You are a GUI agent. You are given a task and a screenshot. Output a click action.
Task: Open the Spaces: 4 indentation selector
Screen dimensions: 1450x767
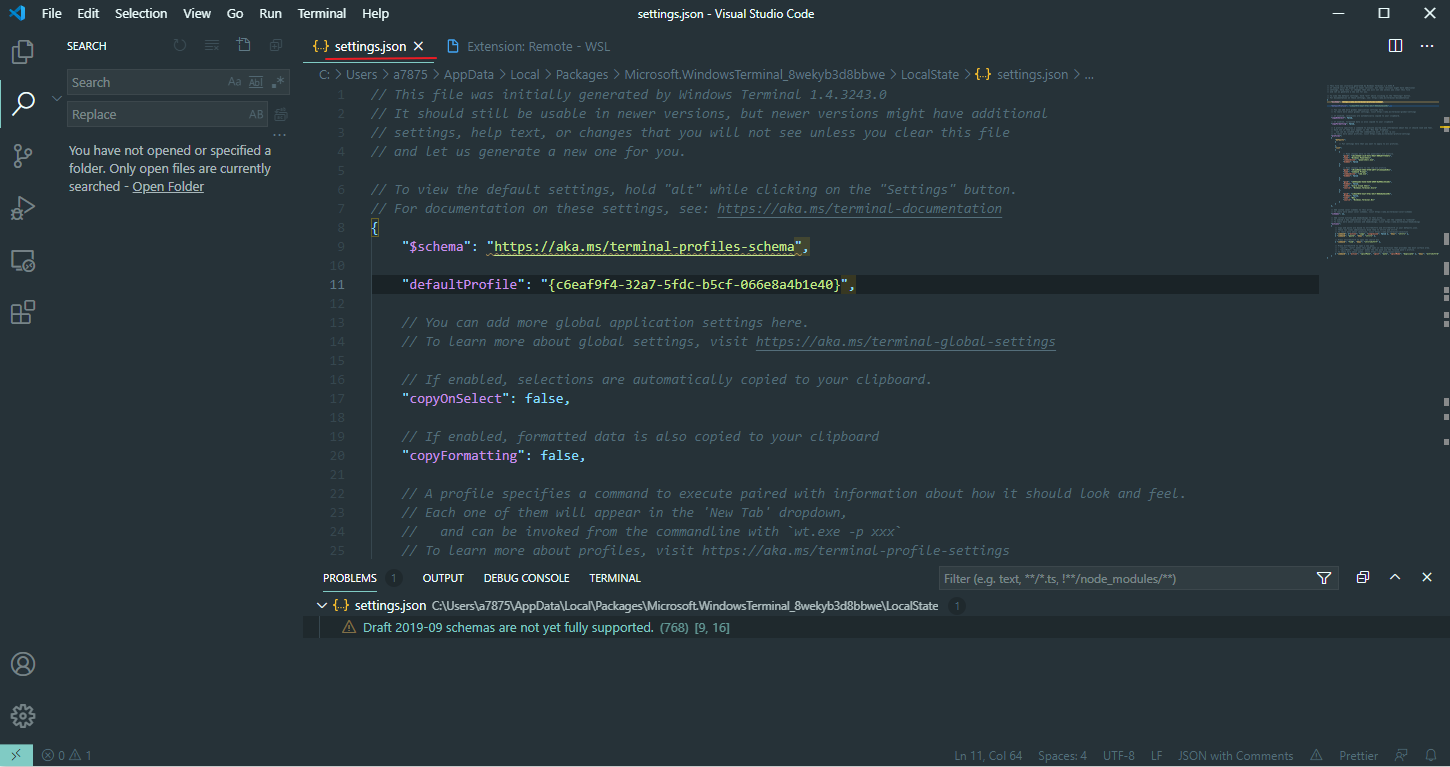point(1062,755)
